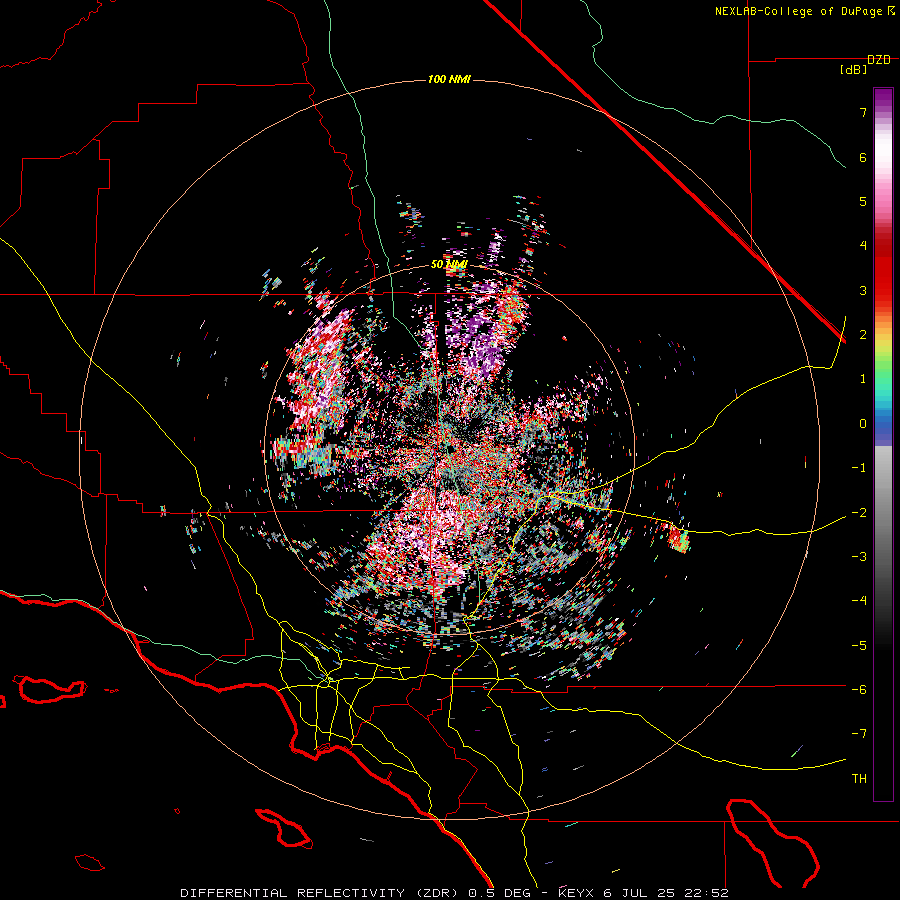This screenshot has width=900, height=900.
Task: Click the DZD product label
Action: click(879, 60)
